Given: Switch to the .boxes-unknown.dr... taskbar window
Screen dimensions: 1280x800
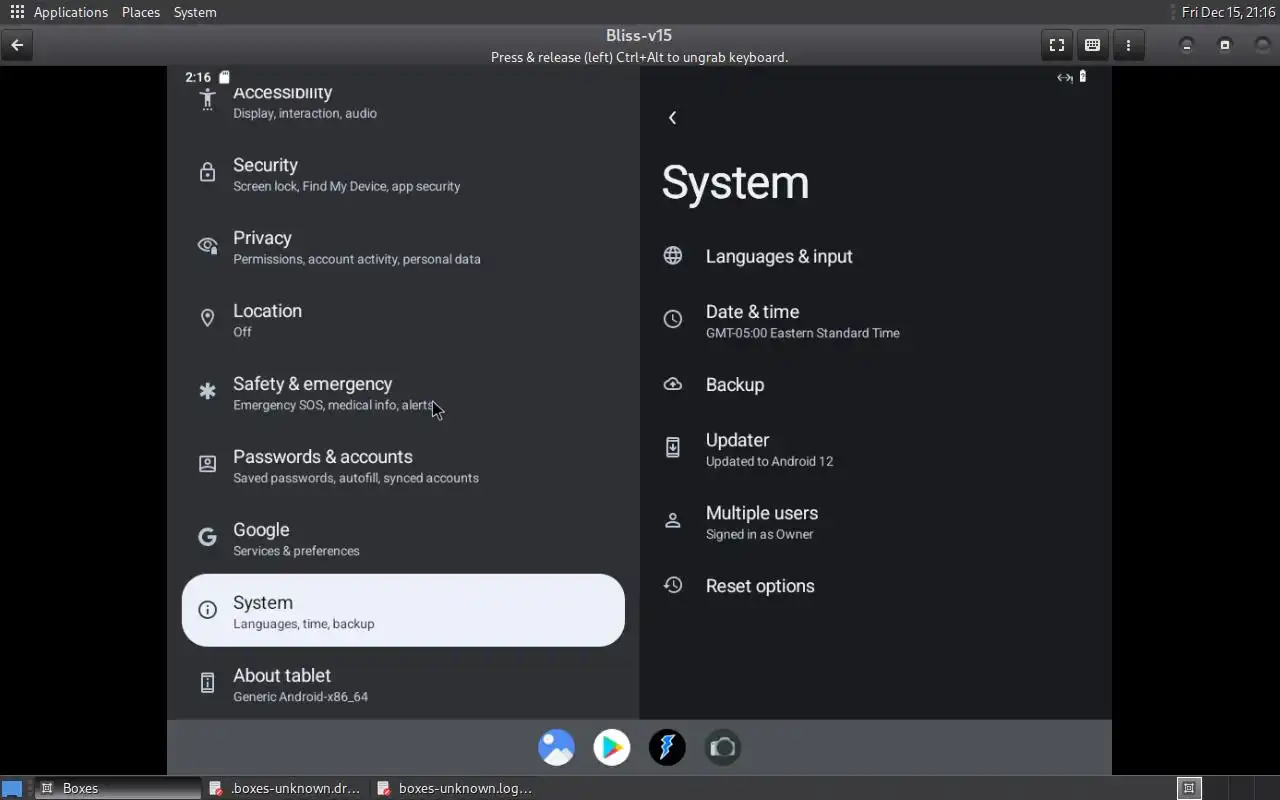Looking at the screenshot, I should point(286,788).
